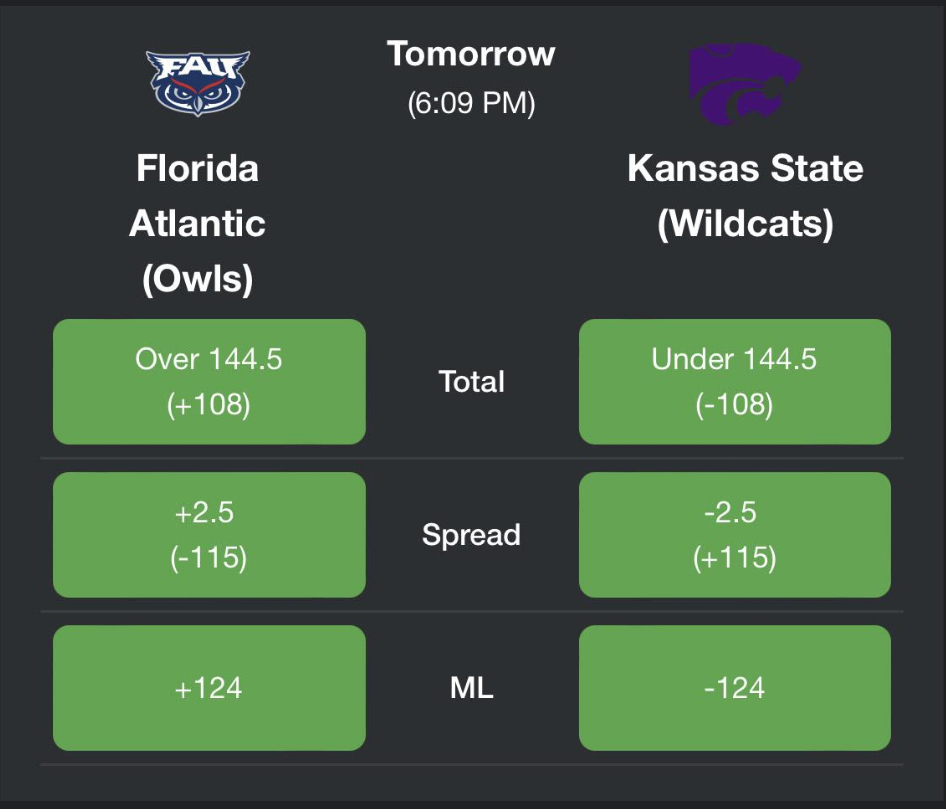Tap the (-115) odds under +2.5
946x809 pixels.
(x=209, y=557)
